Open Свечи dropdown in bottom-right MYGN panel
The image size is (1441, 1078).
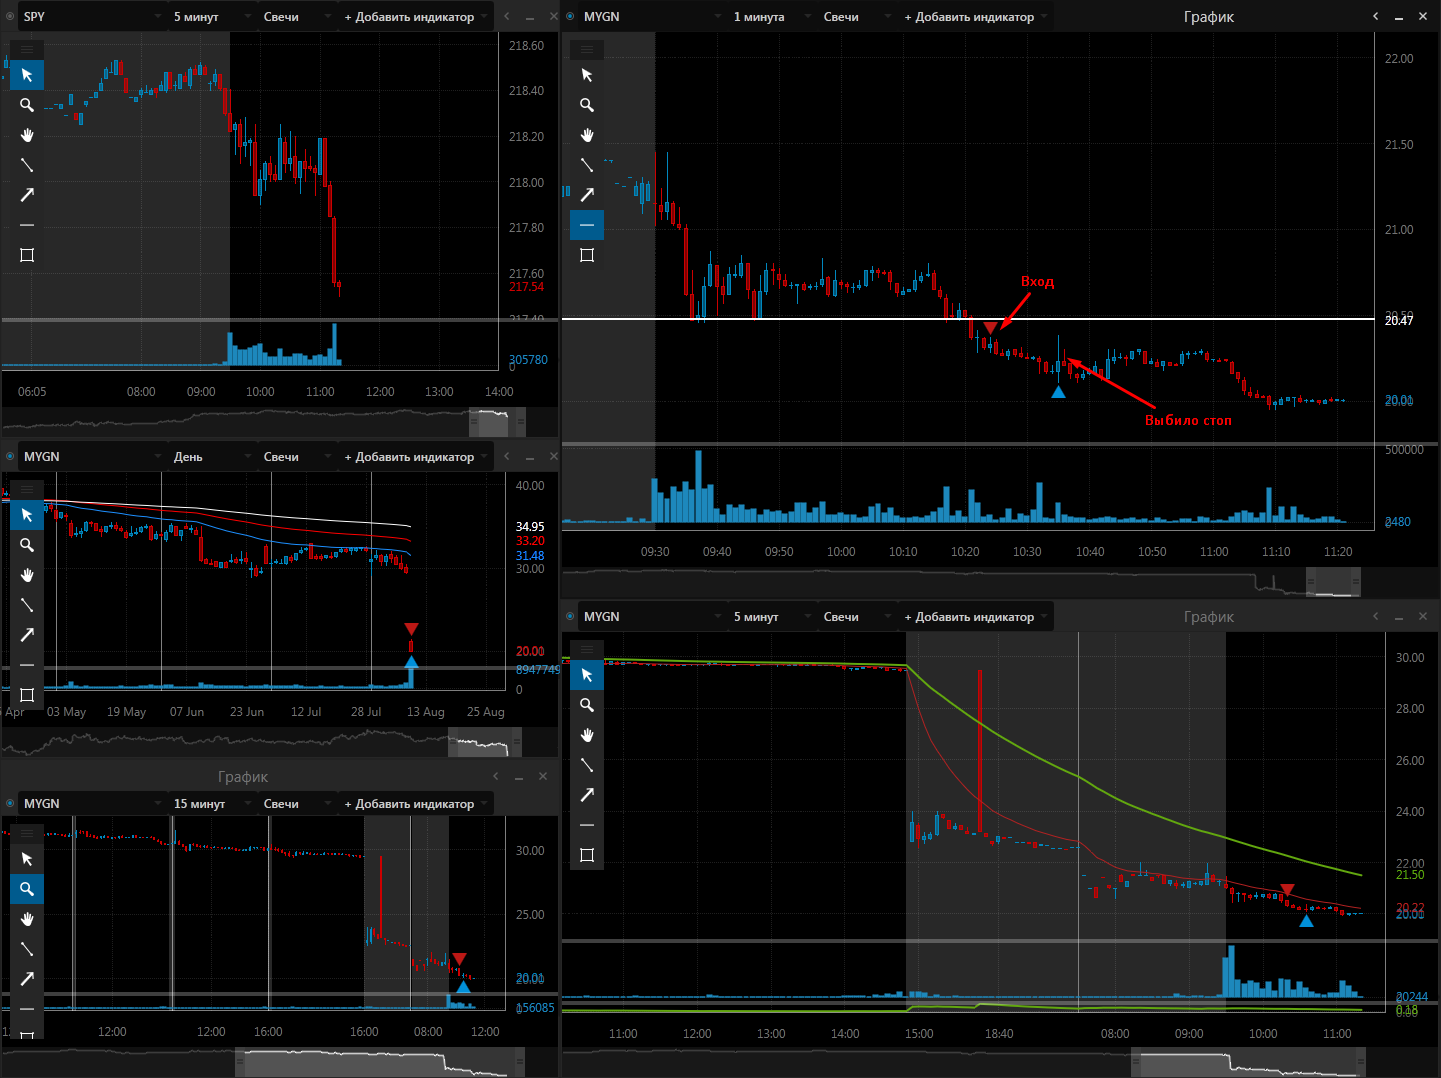coord(857,616)
